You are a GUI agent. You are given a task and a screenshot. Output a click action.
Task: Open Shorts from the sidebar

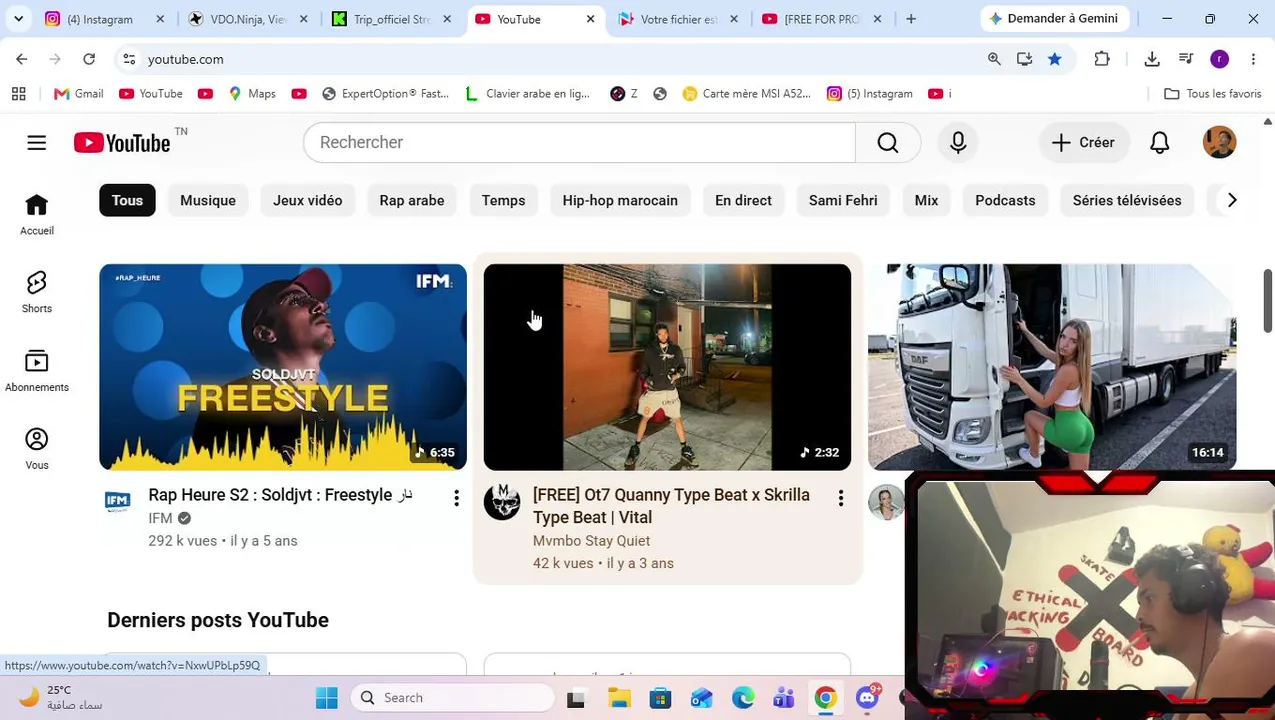pos(37,292)
